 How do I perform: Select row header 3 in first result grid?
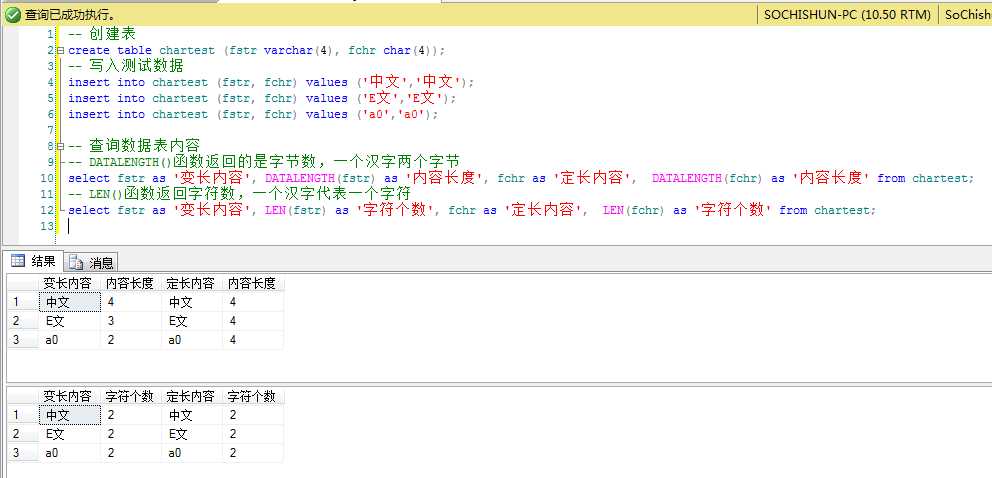[x=23, y=340]
